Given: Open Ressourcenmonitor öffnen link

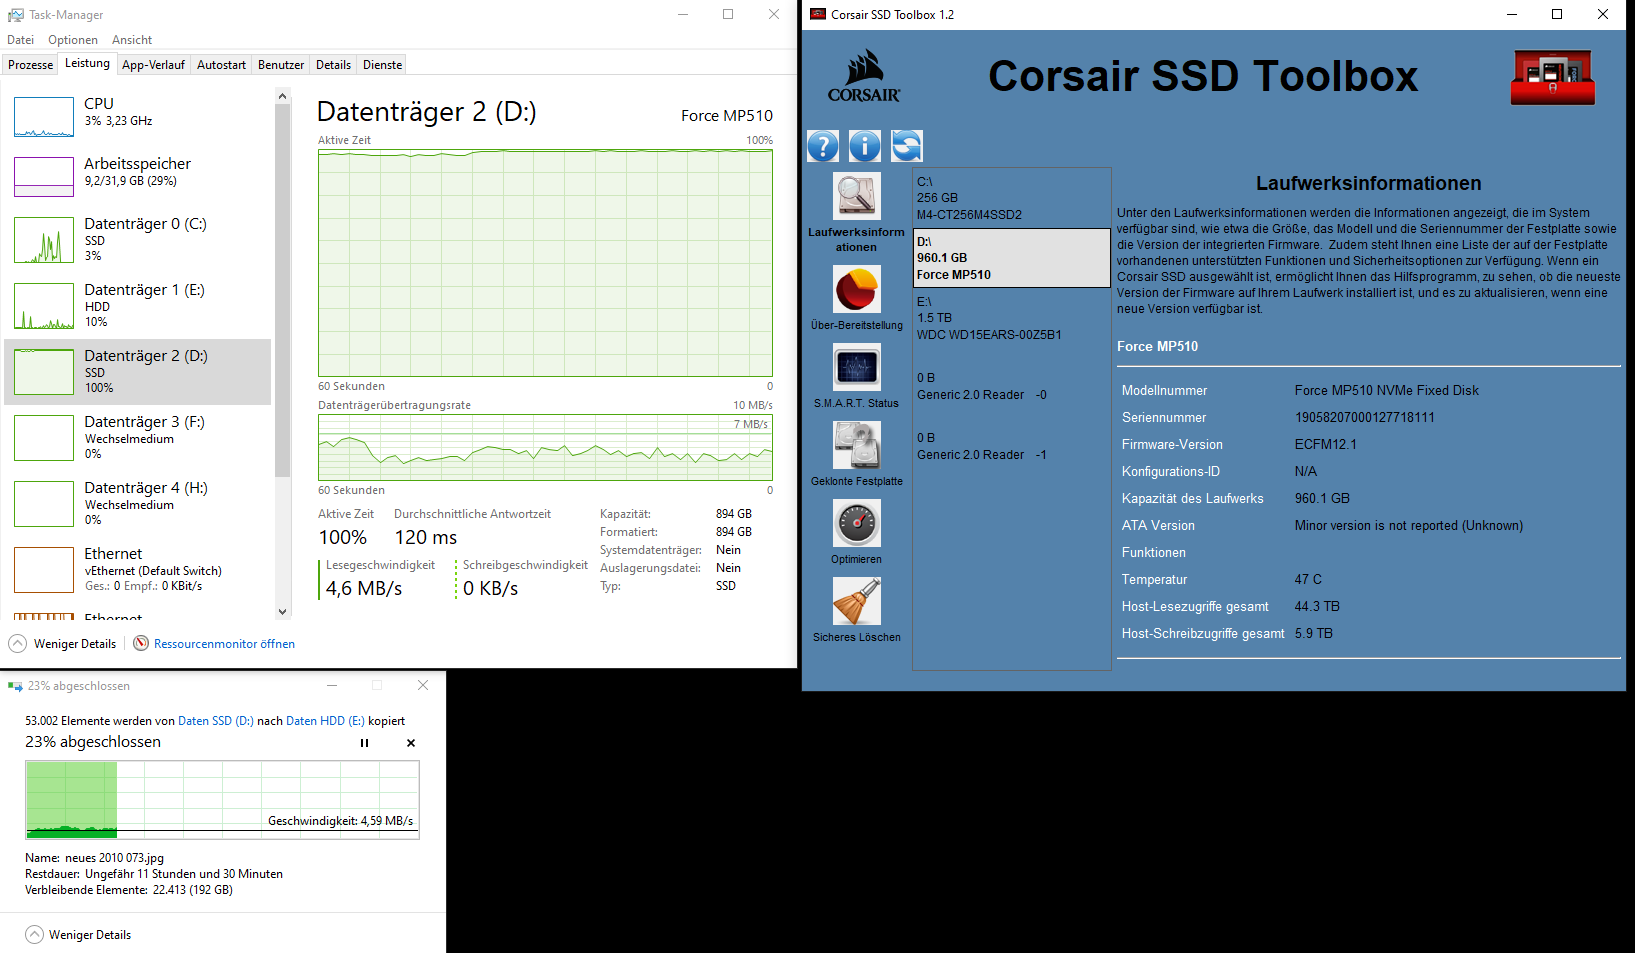Looking at the screenshot, I should pyautogui.click(x=224, y=644).
